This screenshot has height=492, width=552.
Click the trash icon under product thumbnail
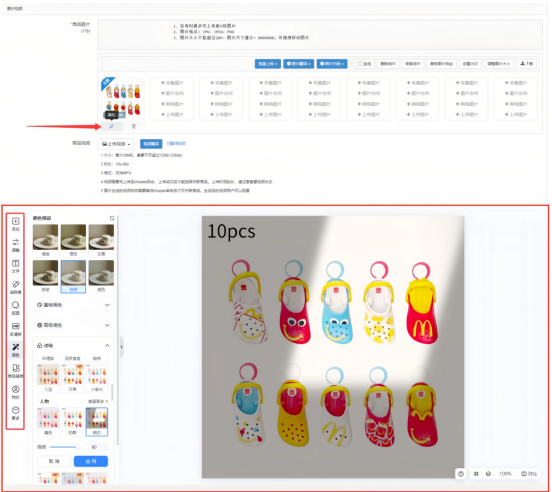point(134,126)
